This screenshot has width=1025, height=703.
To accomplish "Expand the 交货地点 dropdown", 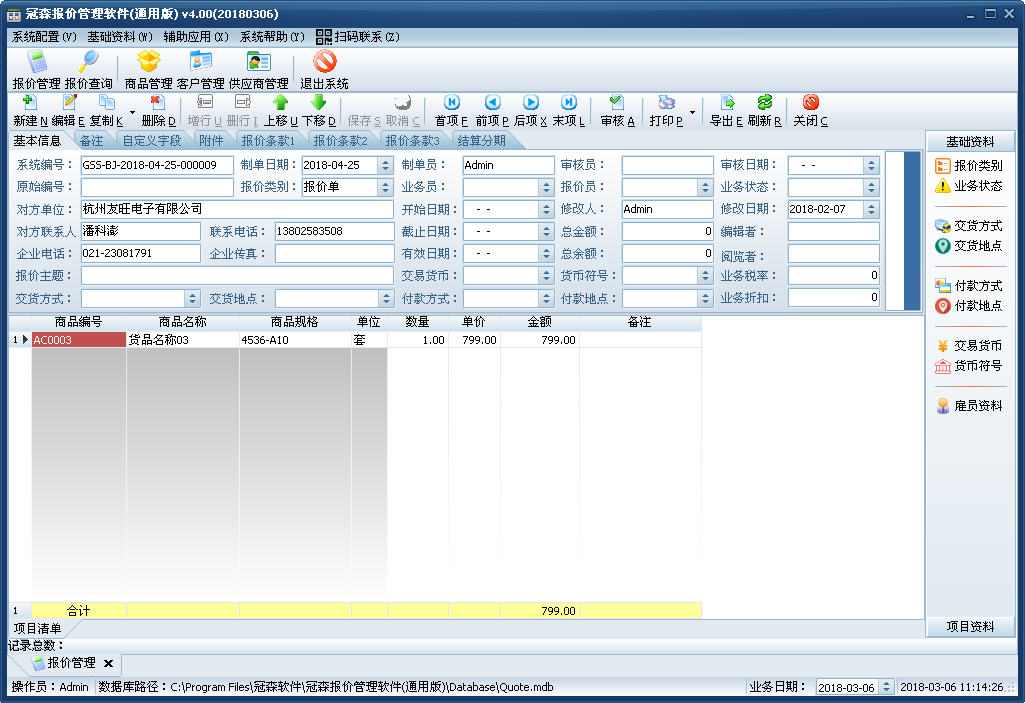I will pos(386,298).
